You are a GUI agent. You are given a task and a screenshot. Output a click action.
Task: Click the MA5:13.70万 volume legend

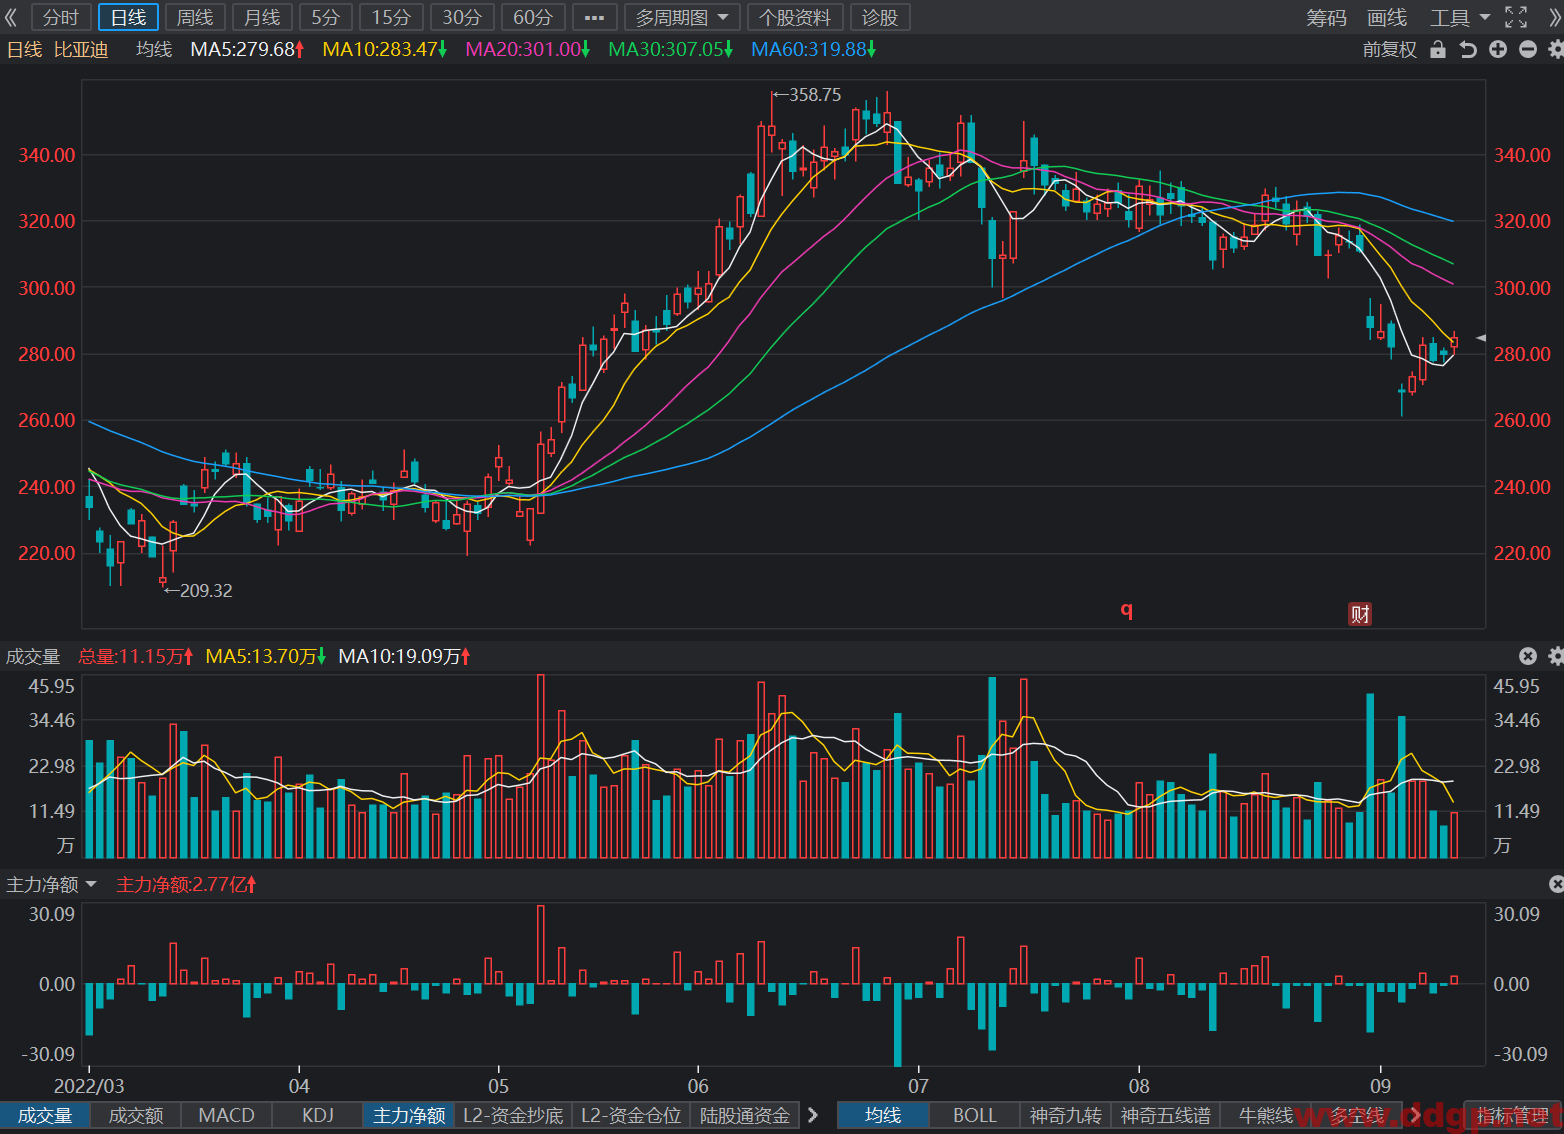[x=265, y=656]
